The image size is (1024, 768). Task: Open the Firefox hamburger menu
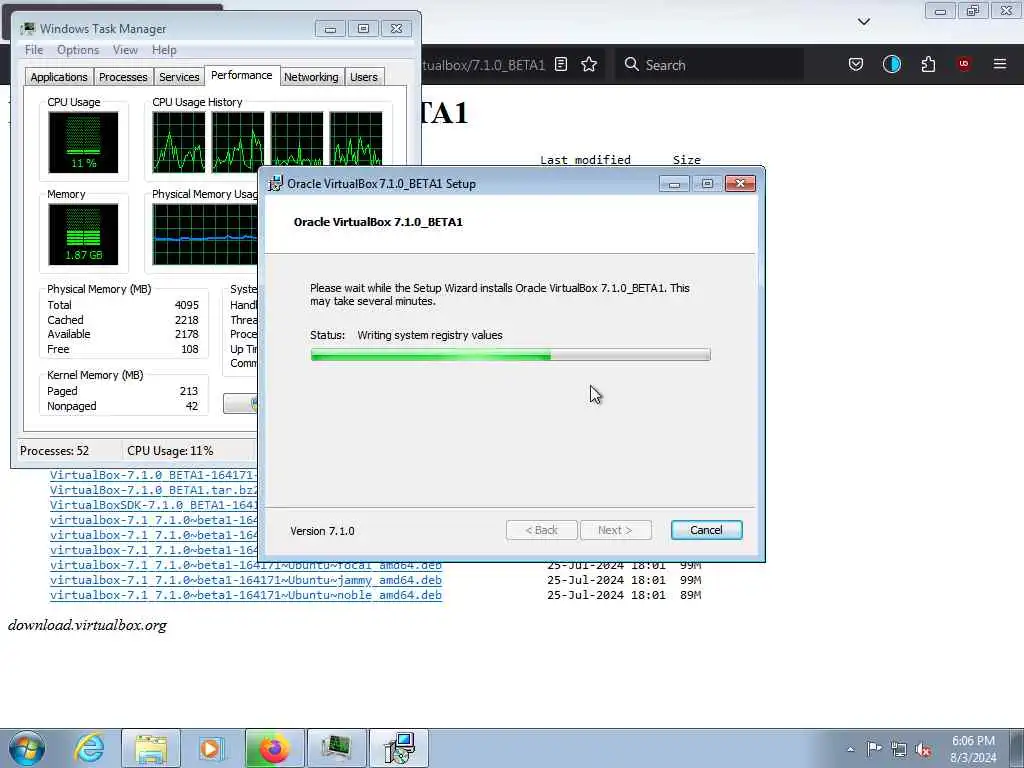[x=1000, y=64]
